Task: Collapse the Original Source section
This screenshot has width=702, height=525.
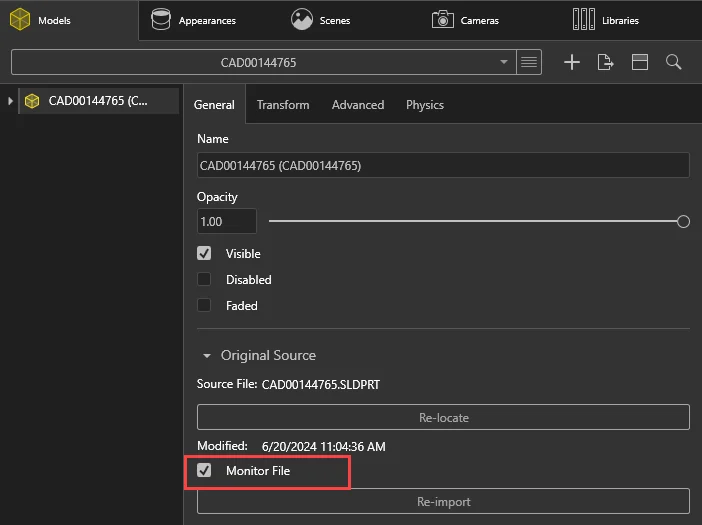Action: pyautogui.click(x=207, y=355)
